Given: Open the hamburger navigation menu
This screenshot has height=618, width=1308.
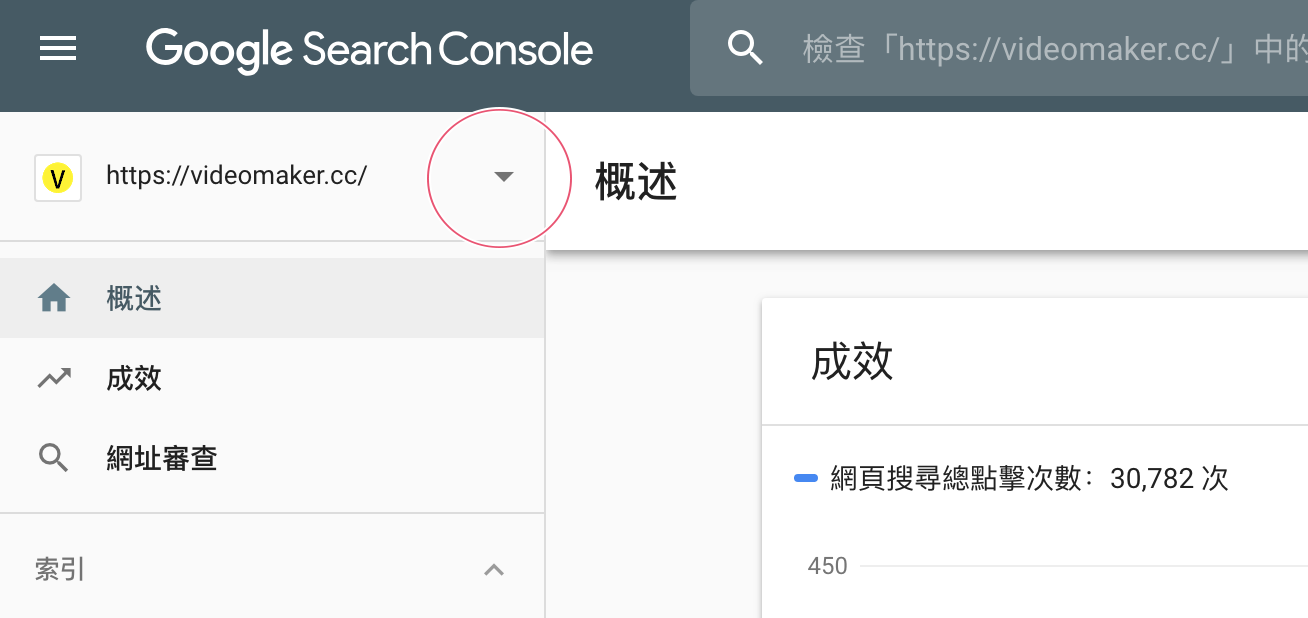Looking at the screenshot, I should pyautogui.click(x=58, y=48).
